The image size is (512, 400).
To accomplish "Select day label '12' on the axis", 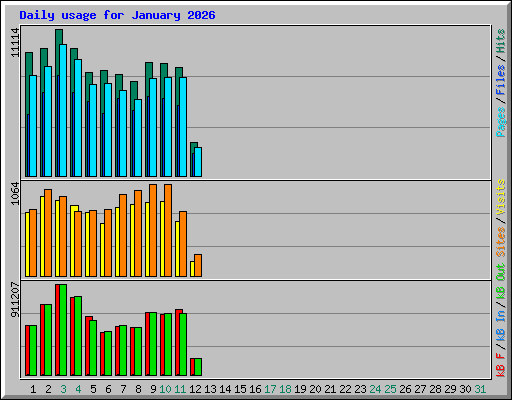I will click(x=195, y=389).
